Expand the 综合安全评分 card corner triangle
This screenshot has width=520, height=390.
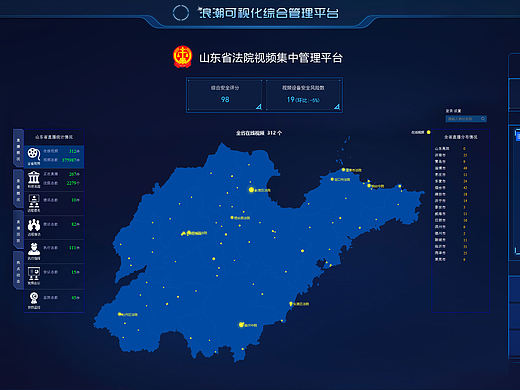[259, 107]
